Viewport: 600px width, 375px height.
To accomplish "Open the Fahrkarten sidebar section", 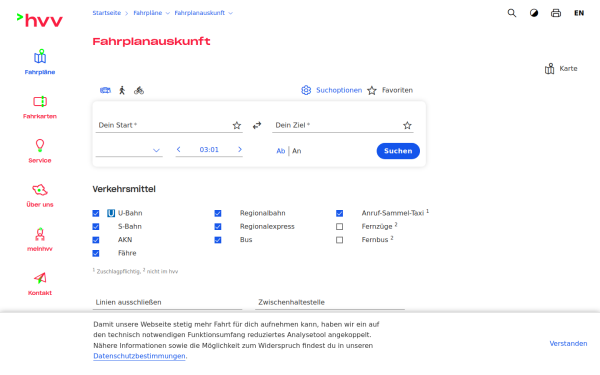I will point(40,107).
